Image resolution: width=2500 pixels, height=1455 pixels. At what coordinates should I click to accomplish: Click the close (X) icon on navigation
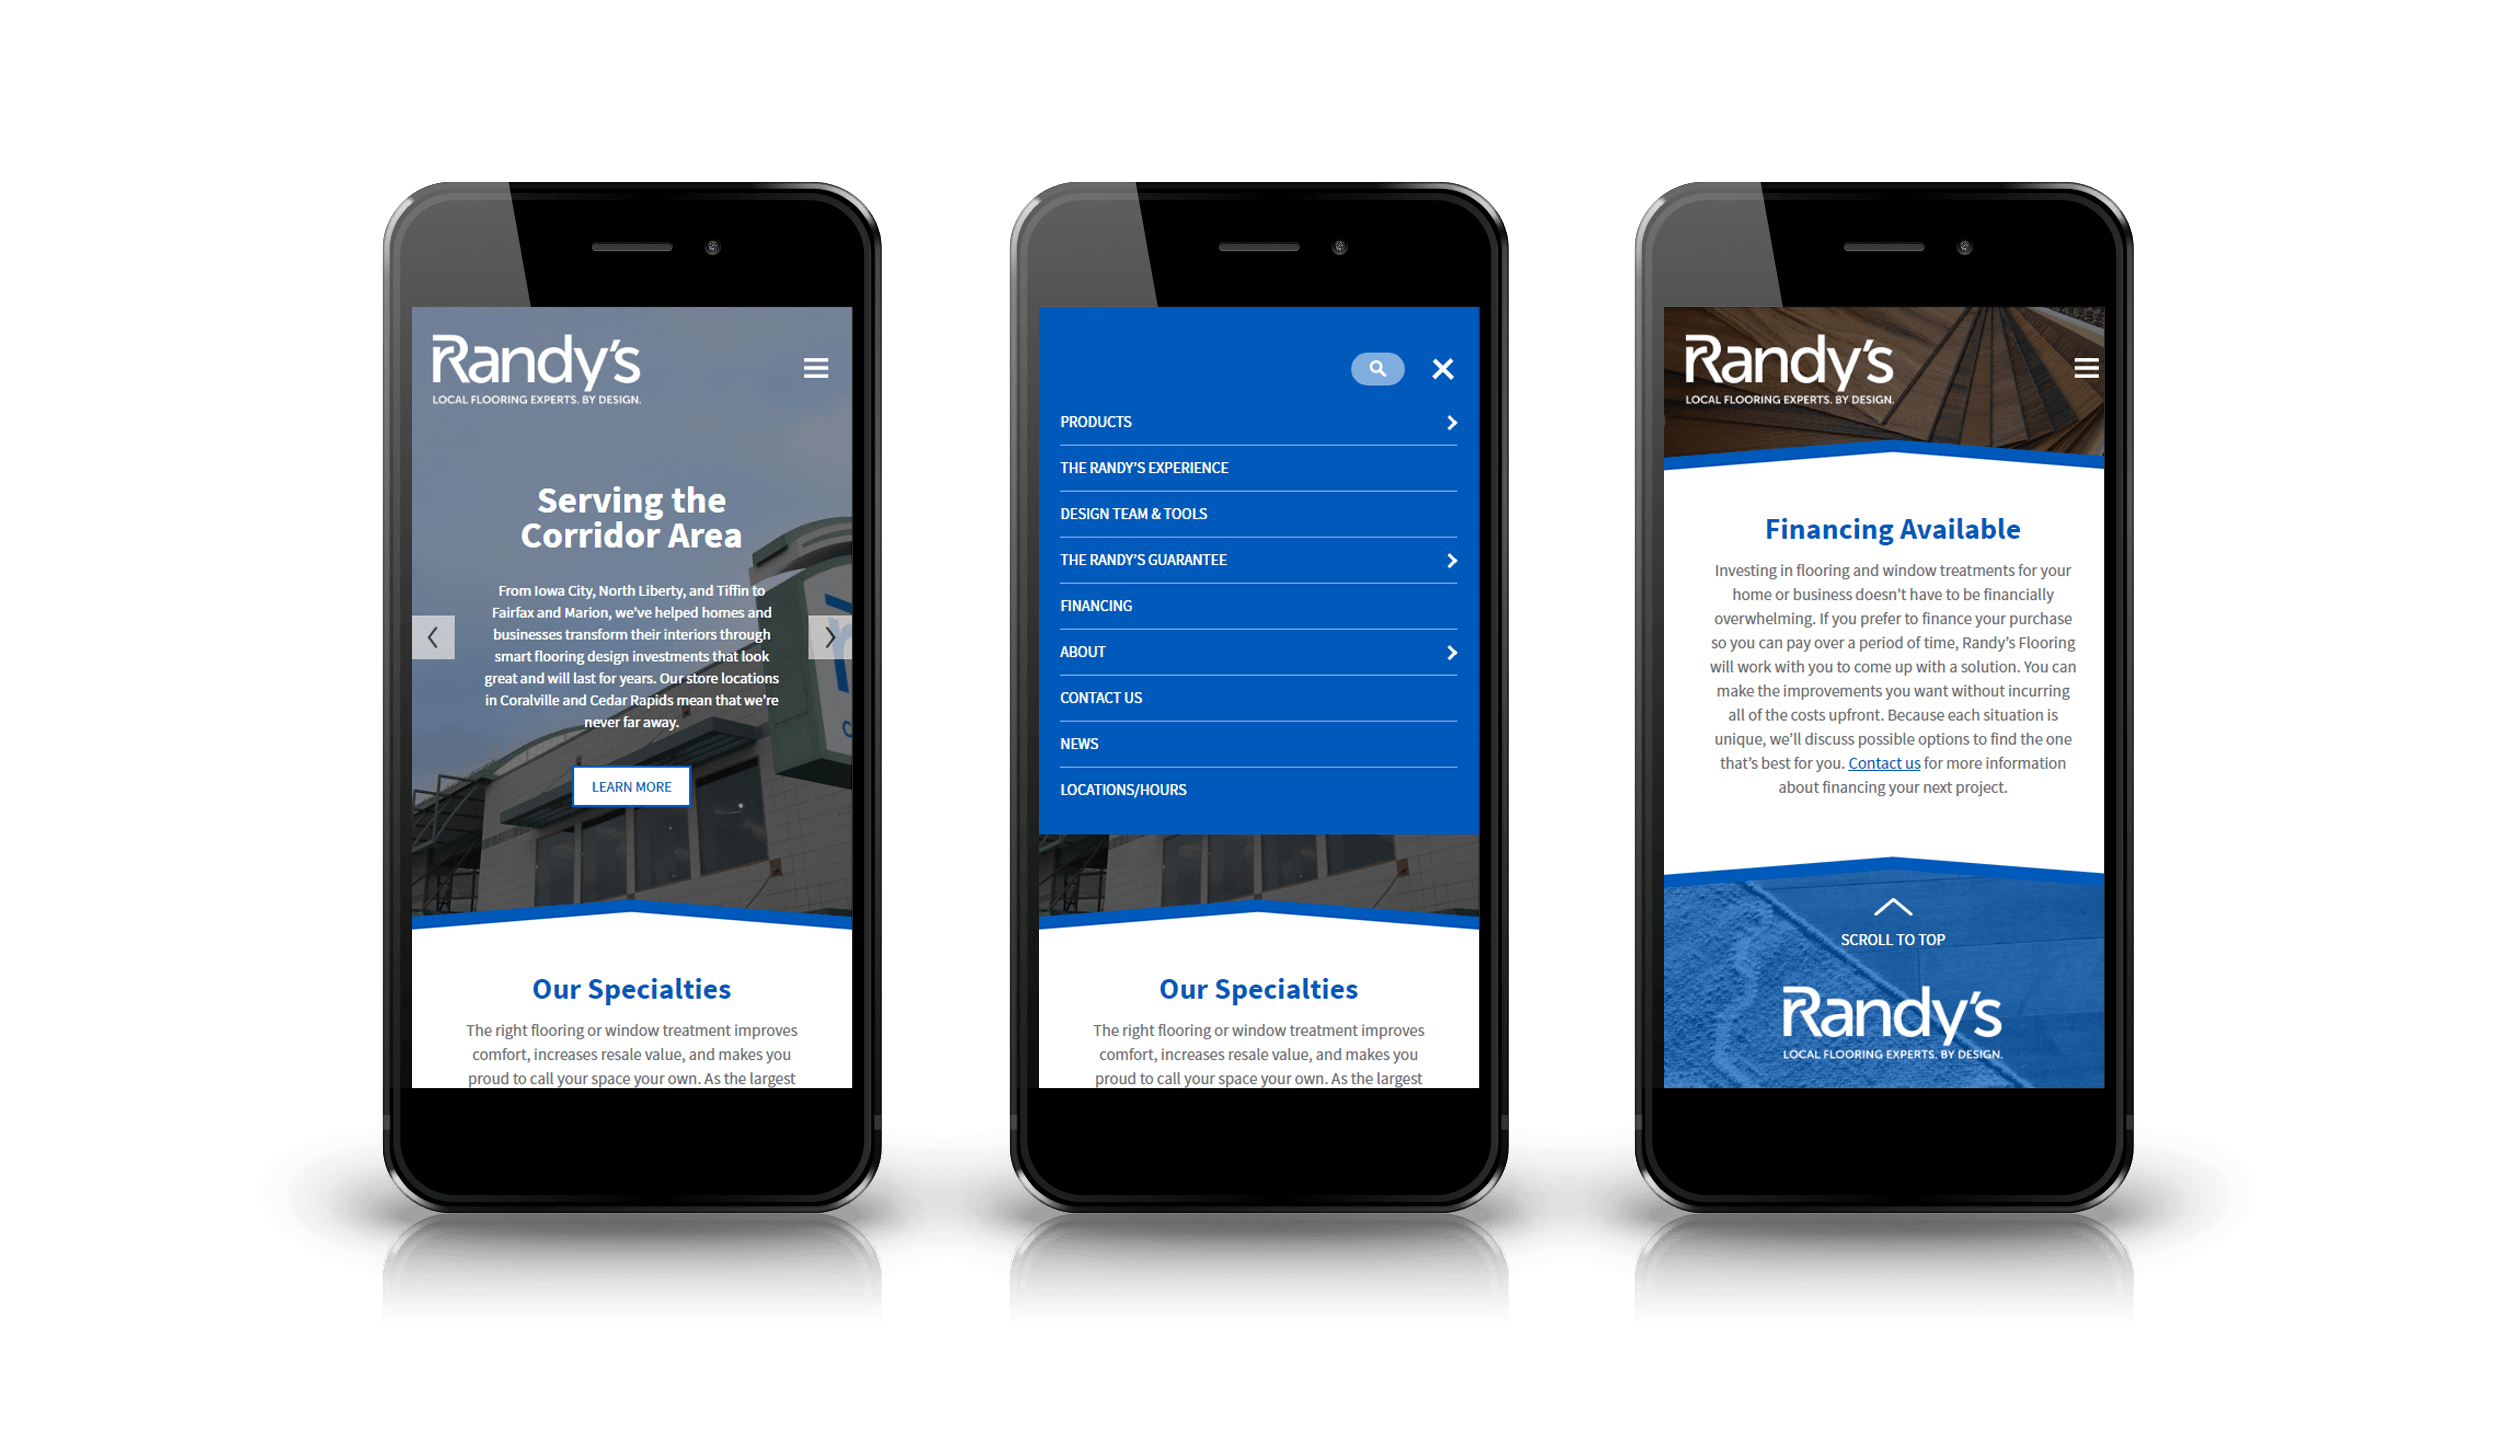click(1442, 369)
